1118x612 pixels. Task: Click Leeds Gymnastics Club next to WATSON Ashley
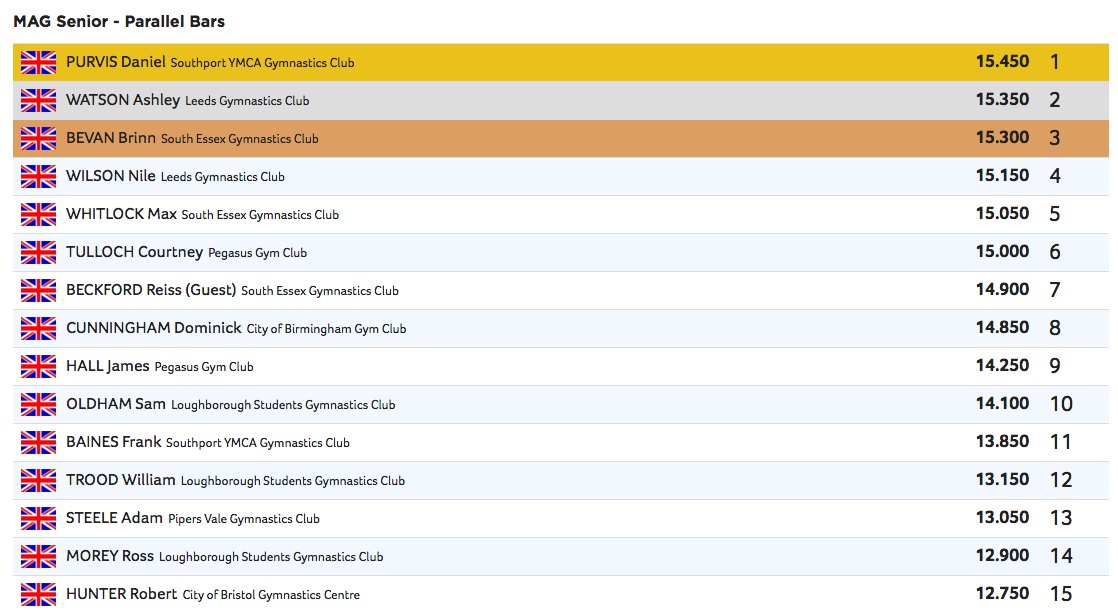[247, 101]
